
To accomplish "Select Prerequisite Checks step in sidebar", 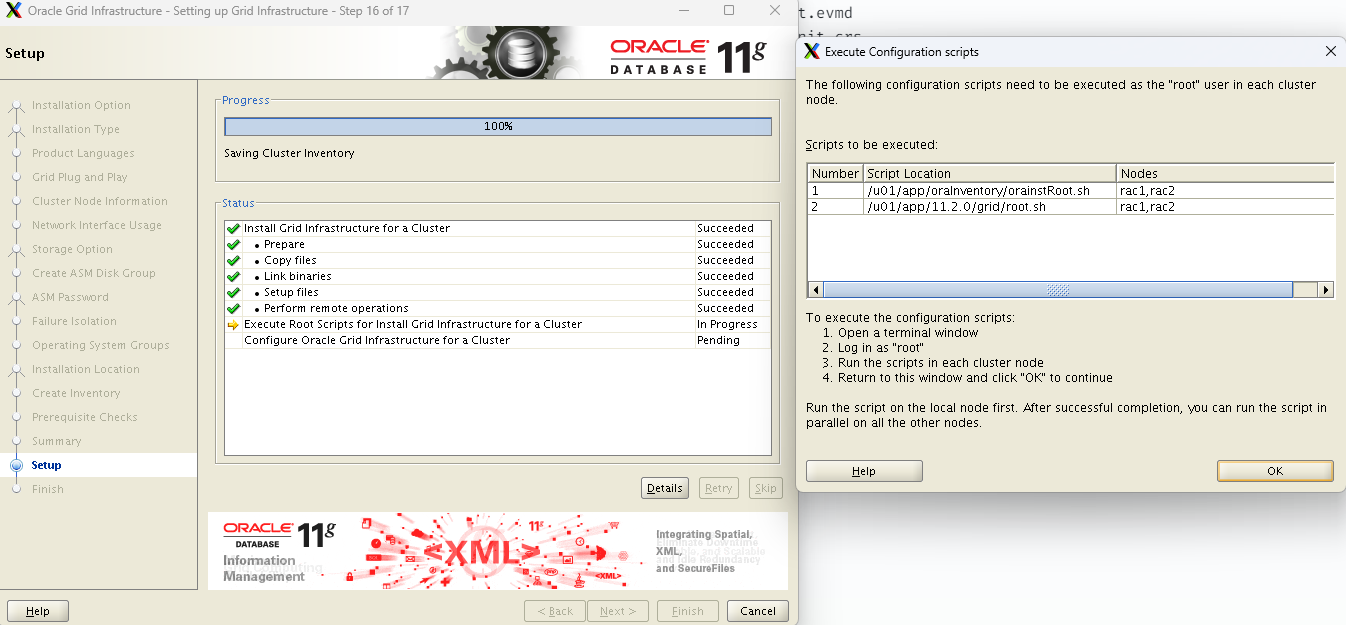I will (85, 417).
